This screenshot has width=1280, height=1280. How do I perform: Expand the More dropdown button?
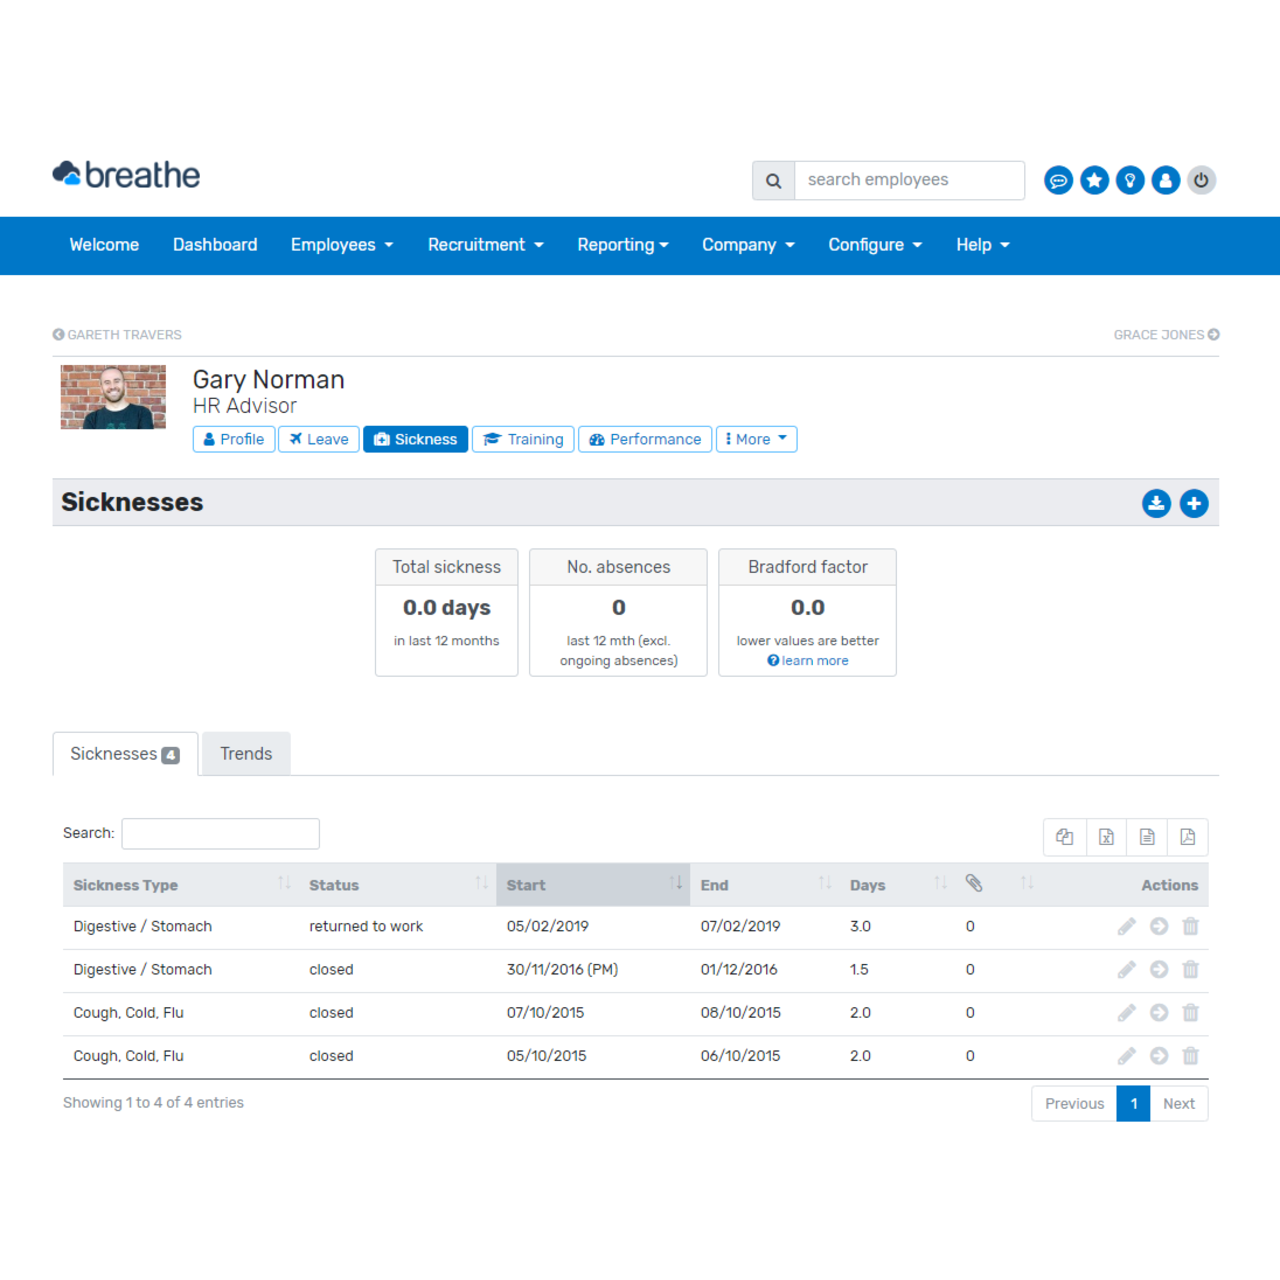pyautogui.click(x=756, y=439)
